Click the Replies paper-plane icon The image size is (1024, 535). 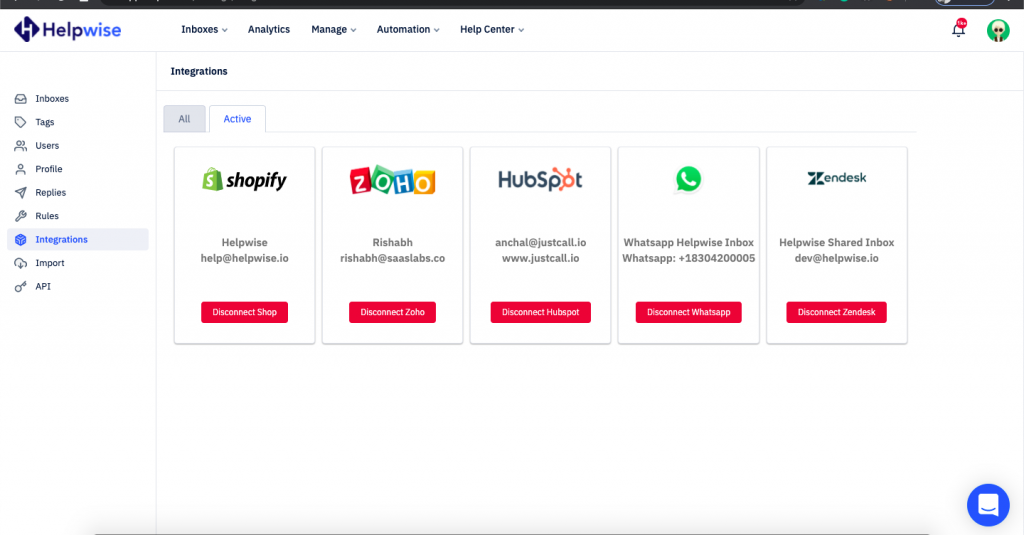[21, 193]
